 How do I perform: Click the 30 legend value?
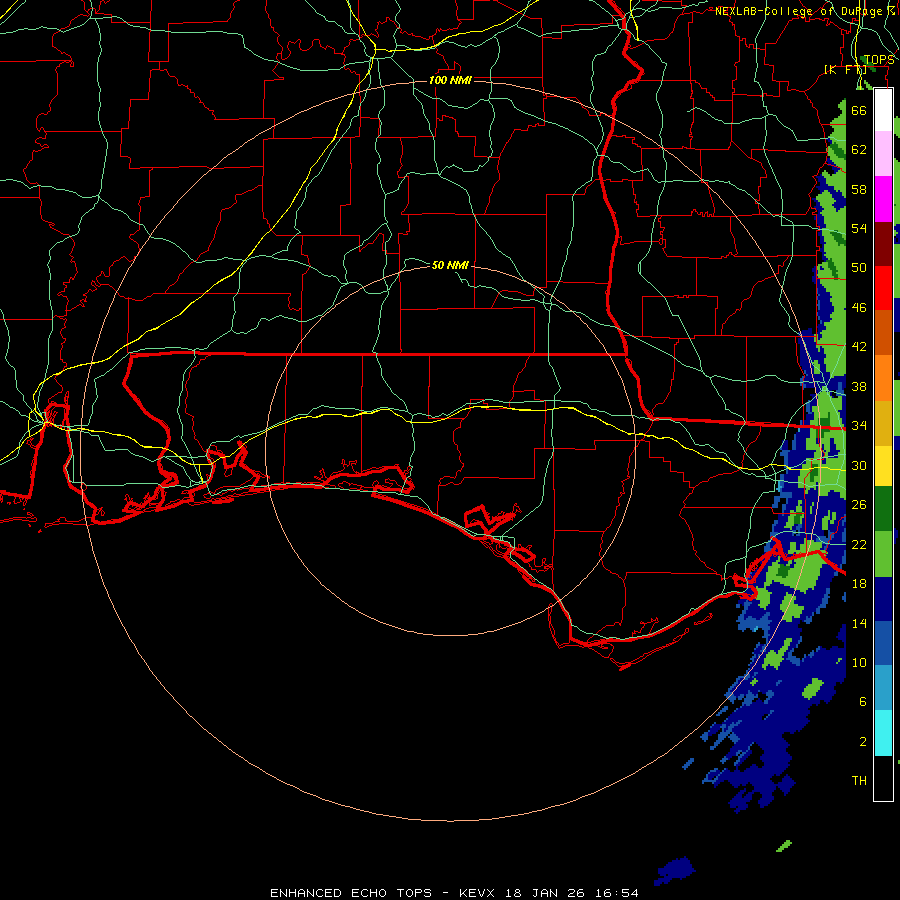(x=859, y=465)
